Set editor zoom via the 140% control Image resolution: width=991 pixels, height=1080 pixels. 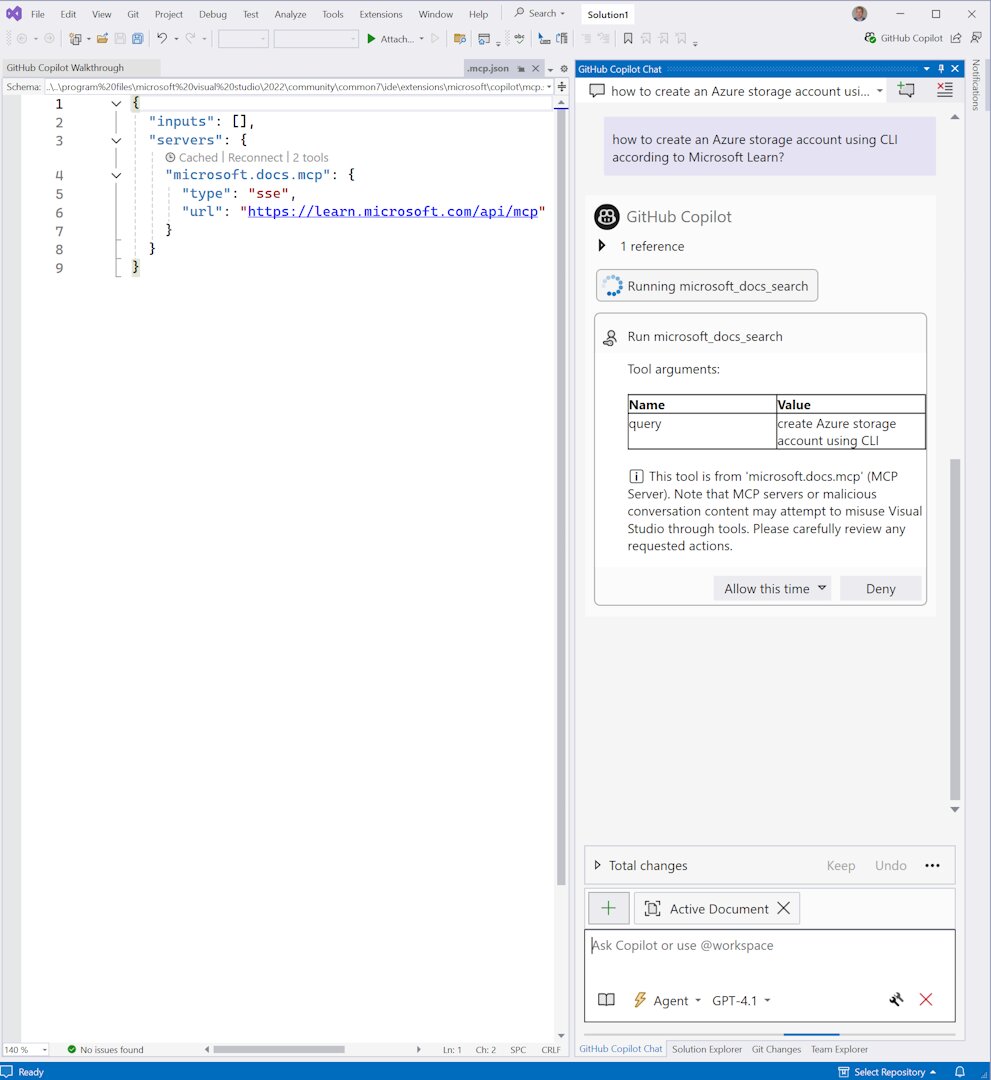click(25, 1049)
